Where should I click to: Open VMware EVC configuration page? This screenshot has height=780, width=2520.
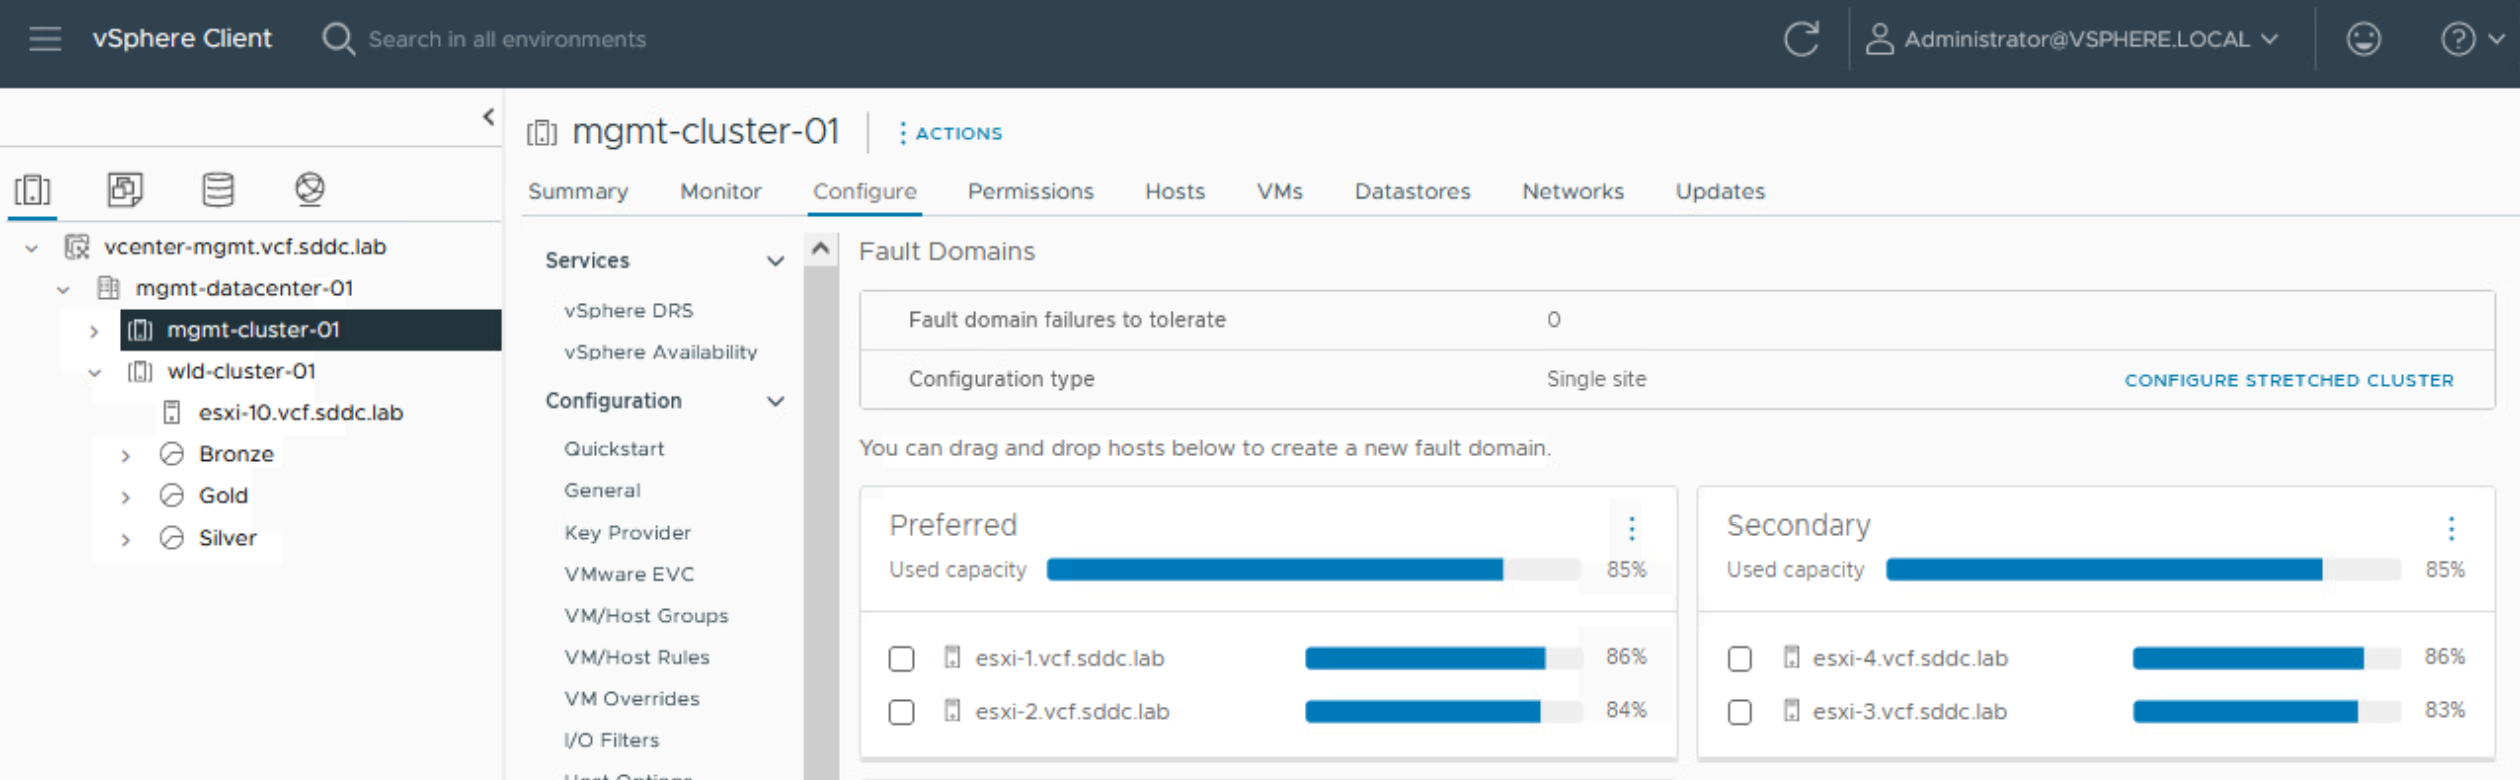click(x=628, y=574)
